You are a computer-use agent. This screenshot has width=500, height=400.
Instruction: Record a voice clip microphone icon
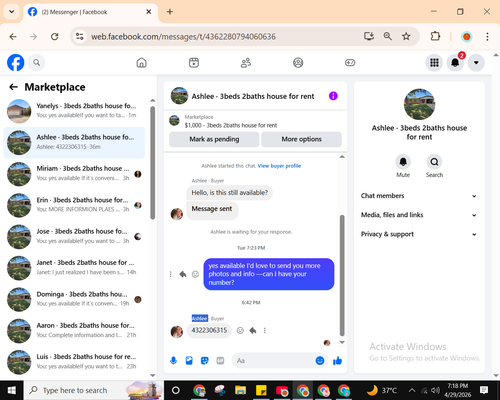point(173,360)
